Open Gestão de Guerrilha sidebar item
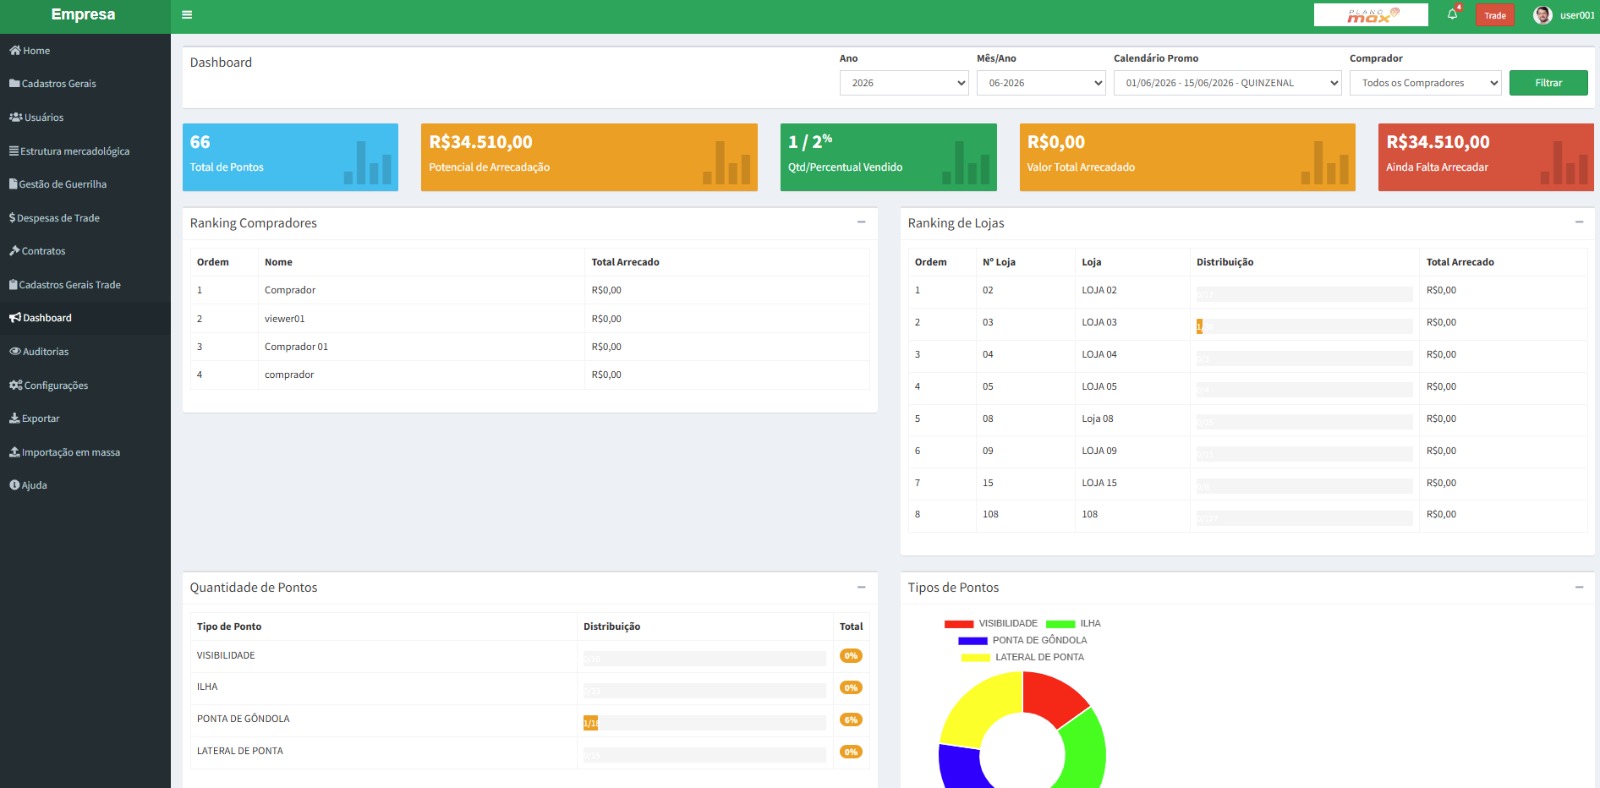 point(85,184)
